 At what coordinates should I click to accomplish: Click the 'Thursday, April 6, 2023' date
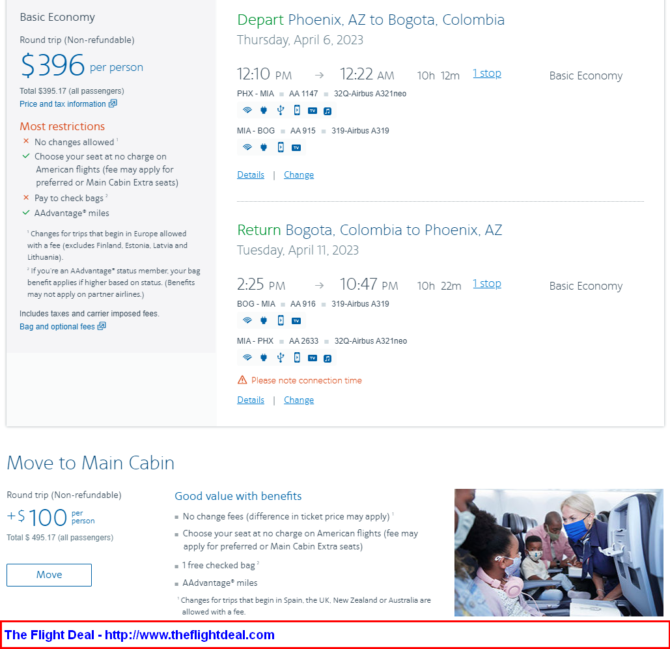(300, 40)
